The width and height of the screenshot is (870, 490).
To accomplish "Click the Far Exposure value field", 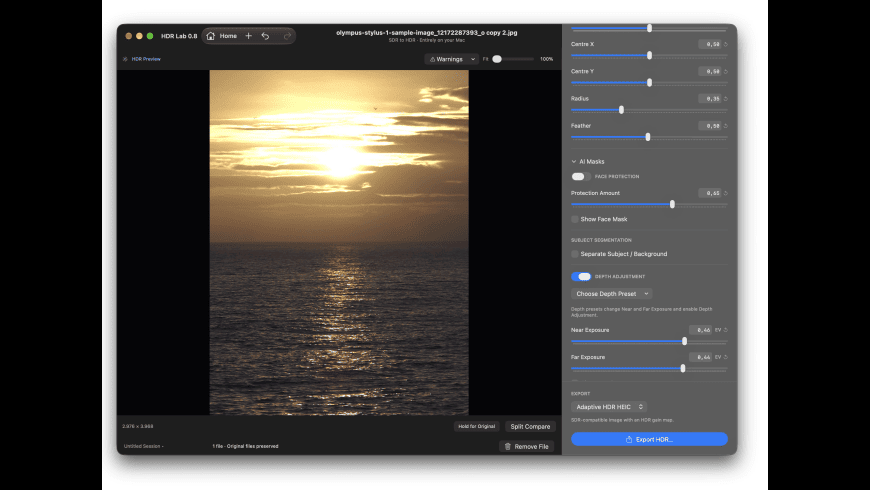I will (x=701, y=357).
